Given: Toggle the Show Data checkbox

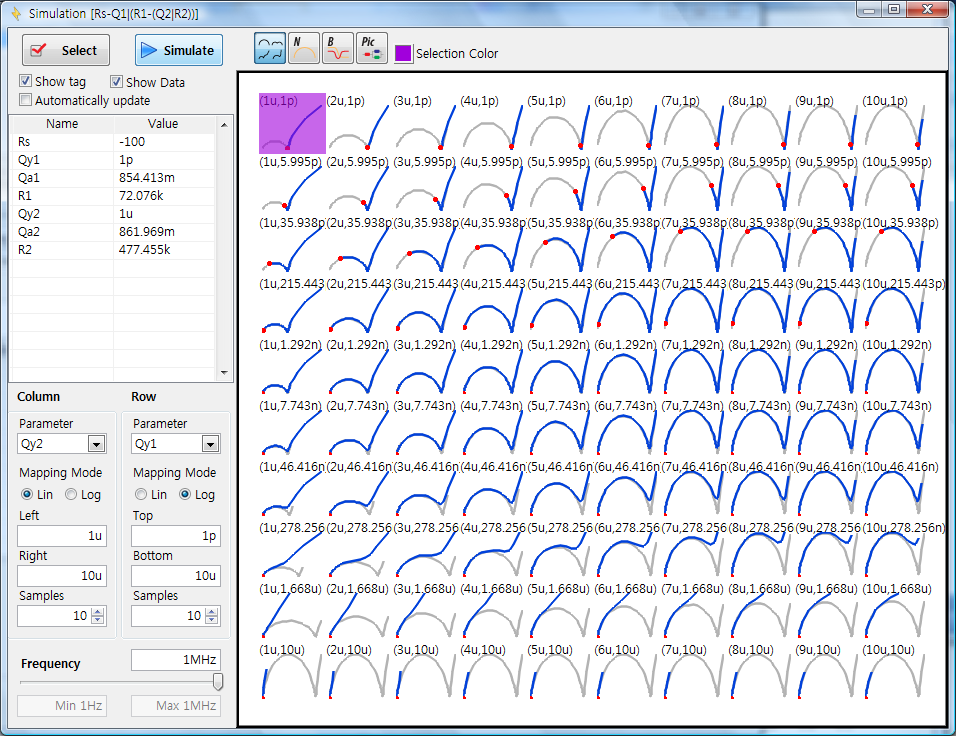Looking at the screenshot, I should tap(117, 82).
